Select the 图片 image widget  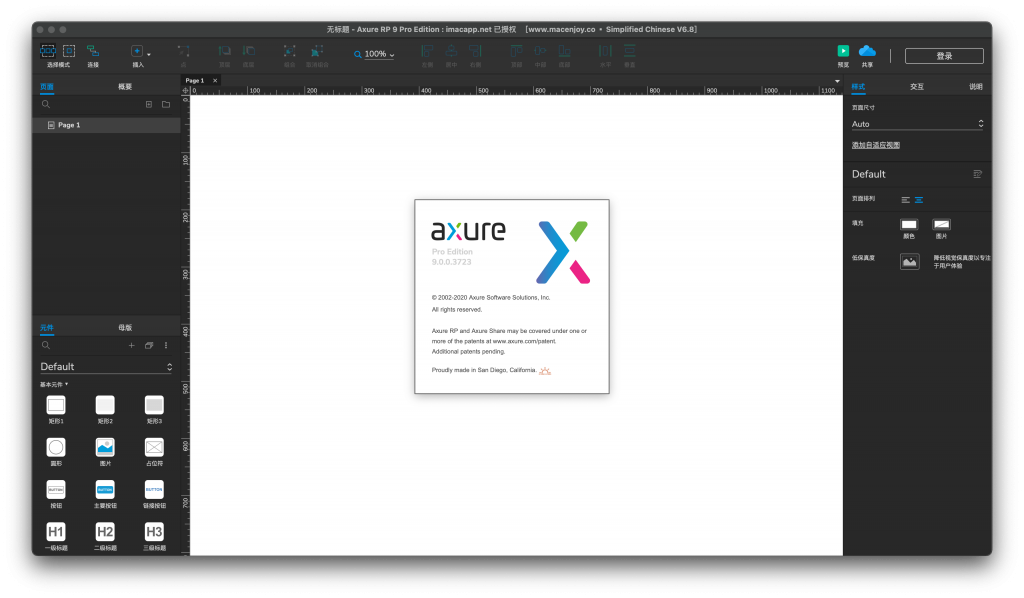pos(105,447)
